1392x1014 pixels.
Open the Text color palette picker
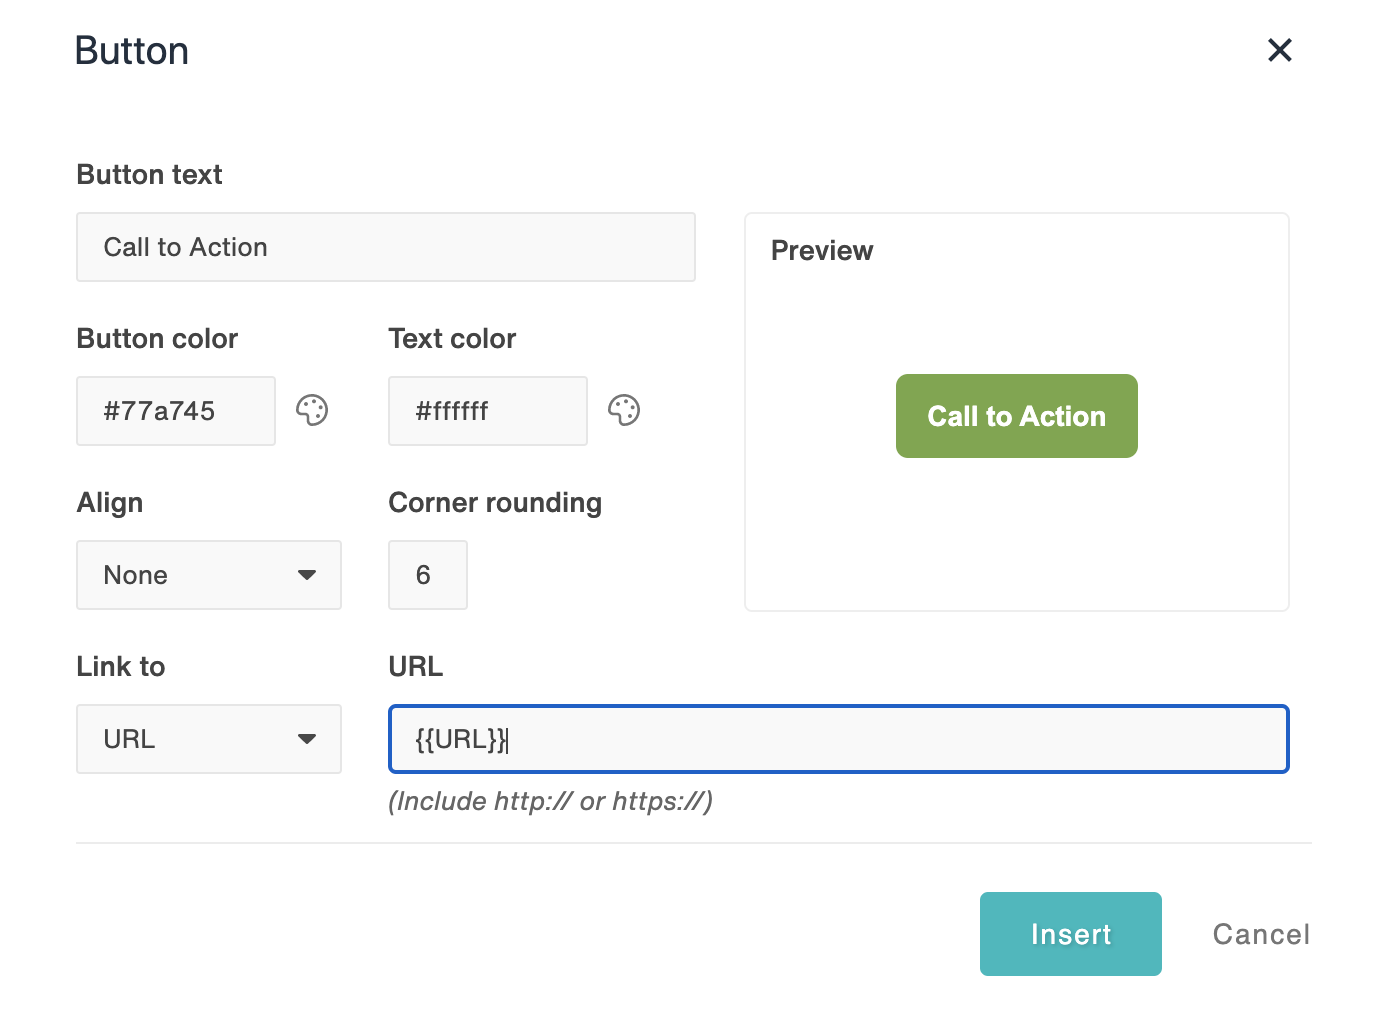pos(625,410)
